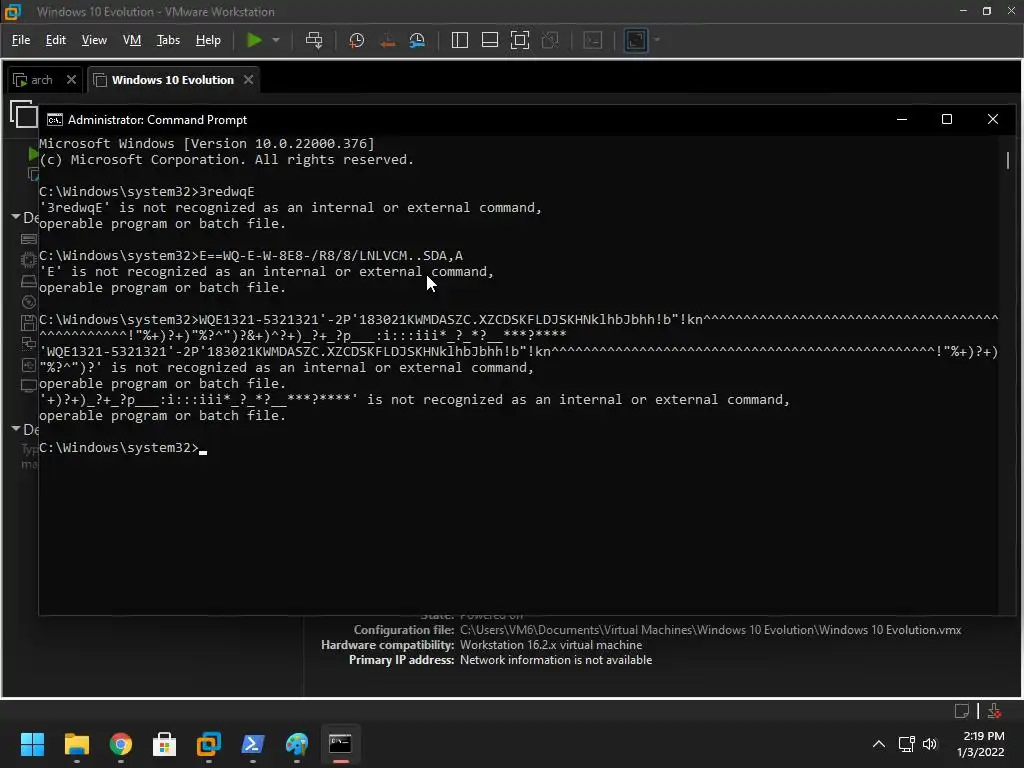Viewport: 1024px width, 768px height.
Task: Close the arch tab
Action: pyautogui.click(x=71, y=80)
